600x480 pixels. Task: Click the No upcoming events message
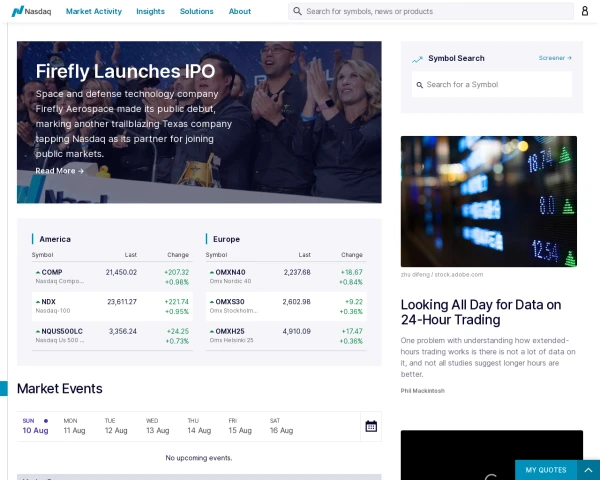[199, 458]
